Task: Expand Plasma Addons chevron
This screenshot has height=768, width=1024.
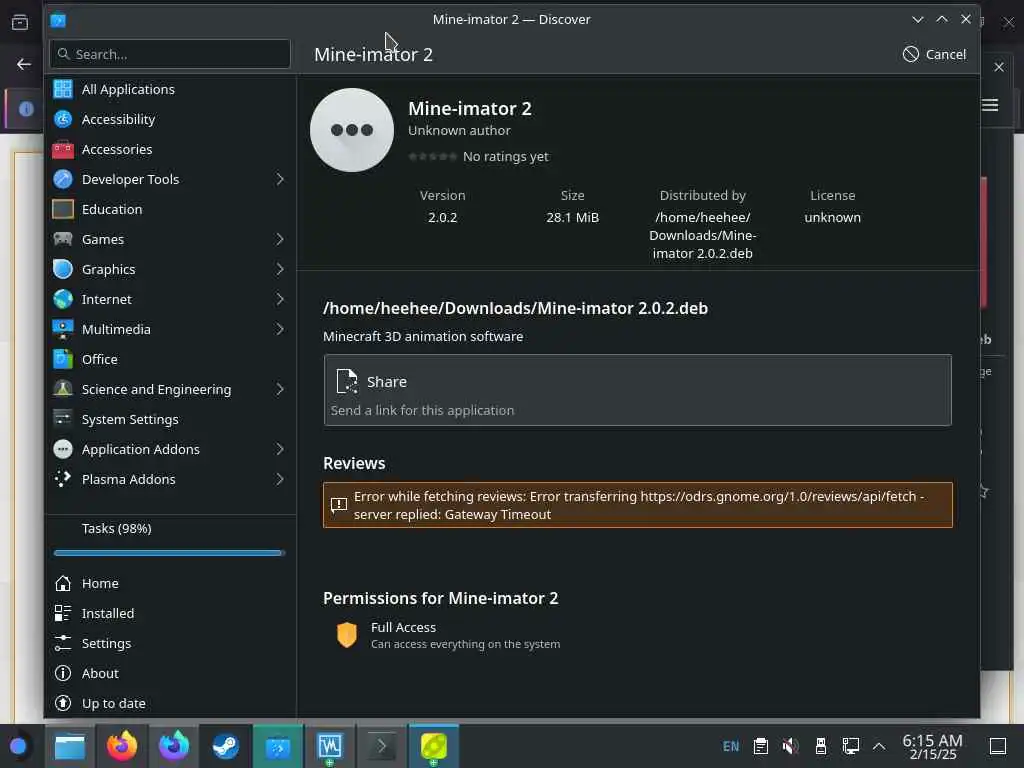Action: [280, 479]
